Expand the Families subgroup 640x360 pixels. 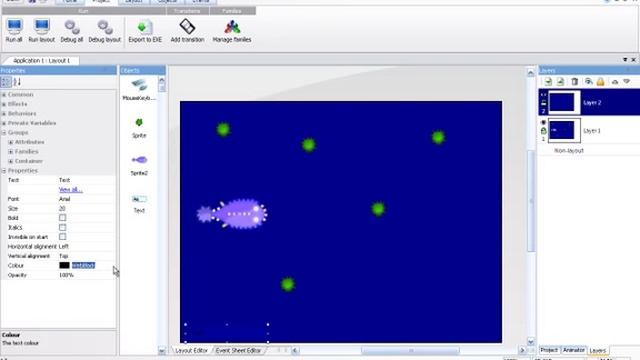click(x=11, y=151)
